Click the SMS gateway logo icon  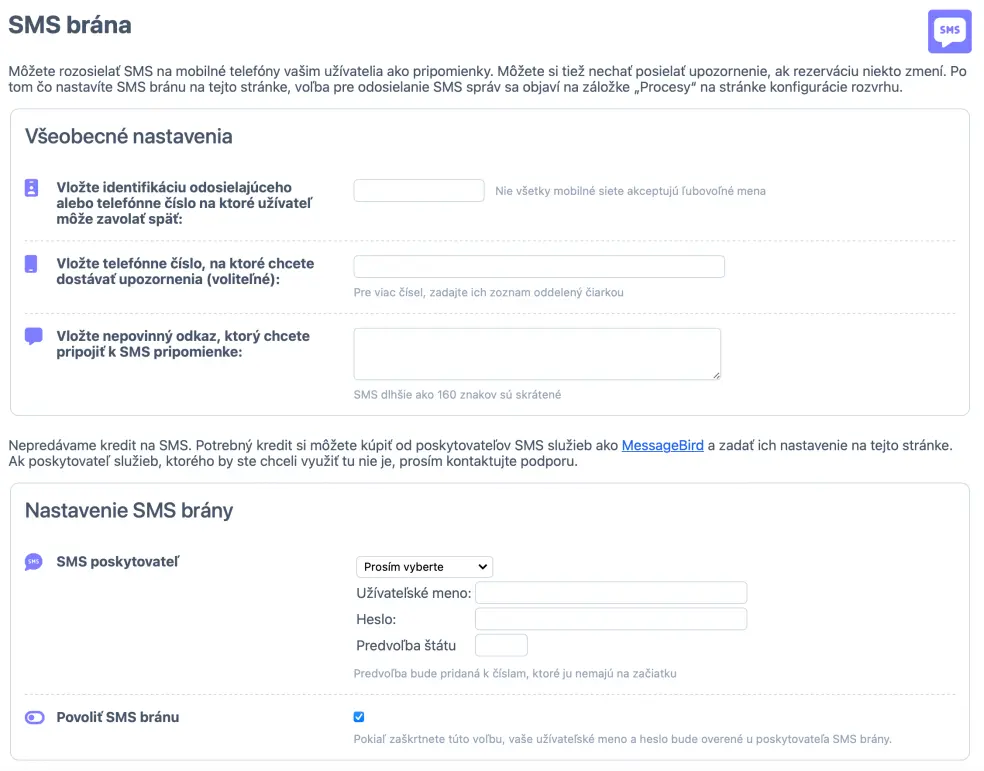click(949, 31)
